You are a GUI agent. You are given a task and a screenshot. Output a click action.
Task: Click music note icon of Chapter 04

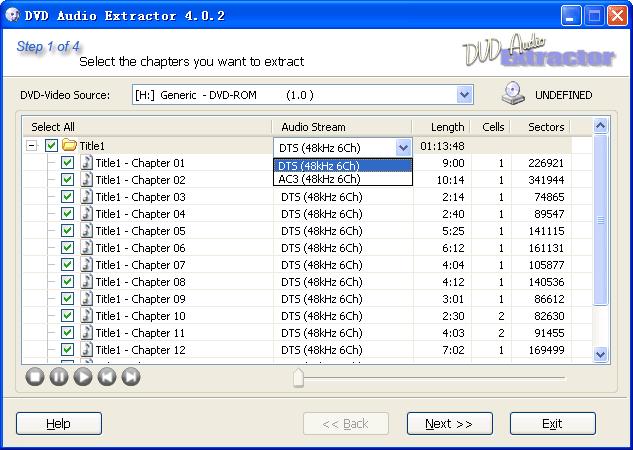[x=86, y=213]
